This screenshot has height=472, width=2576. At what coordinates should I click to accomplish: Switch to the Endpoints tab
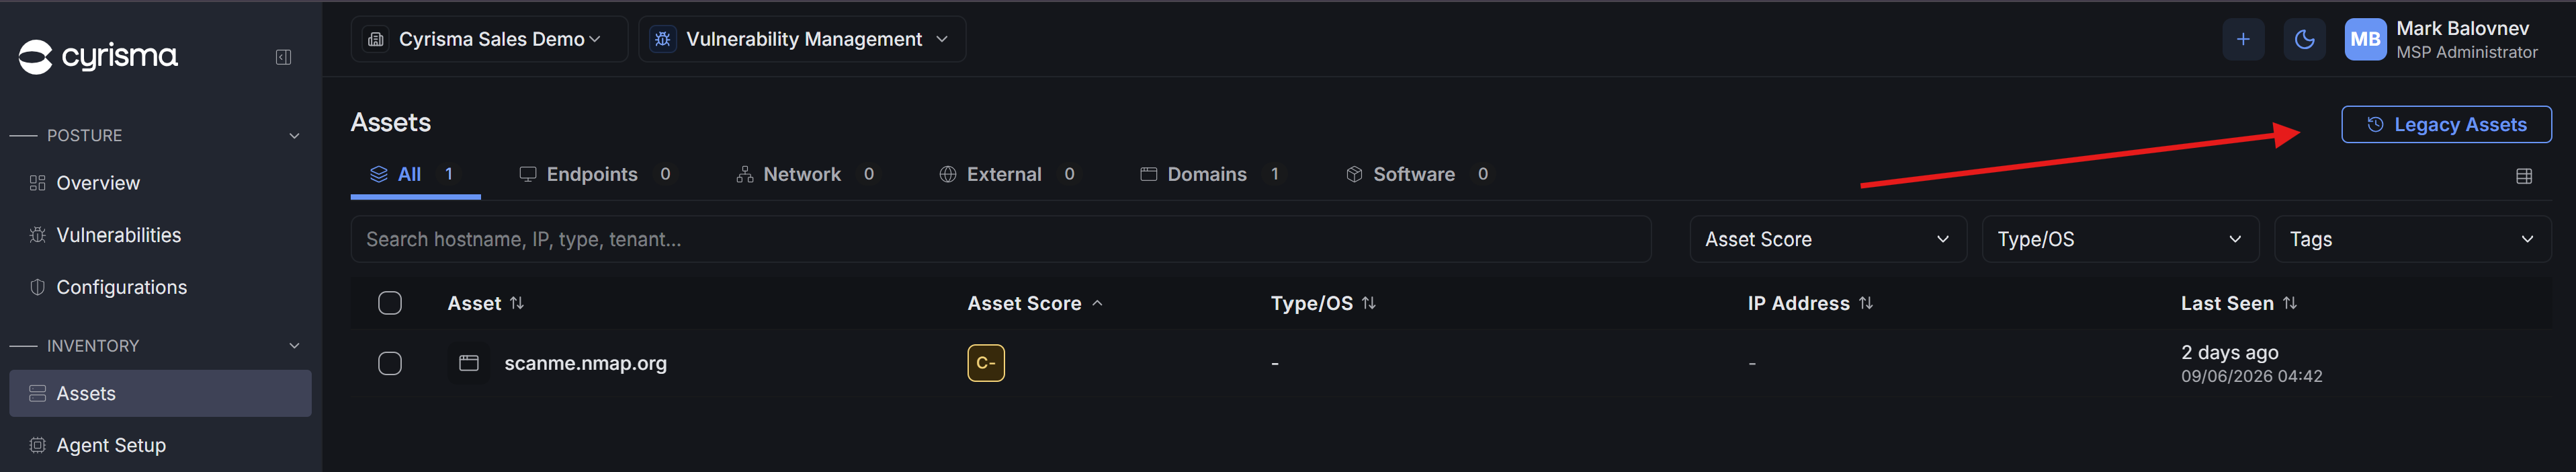coord(596,175)
